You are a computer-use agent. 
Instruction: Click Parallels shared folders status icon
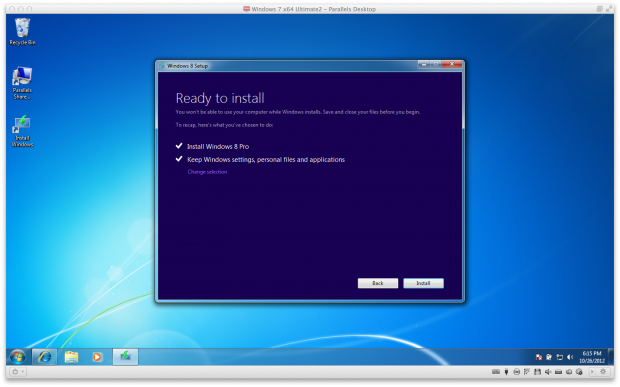click(569, 372)
